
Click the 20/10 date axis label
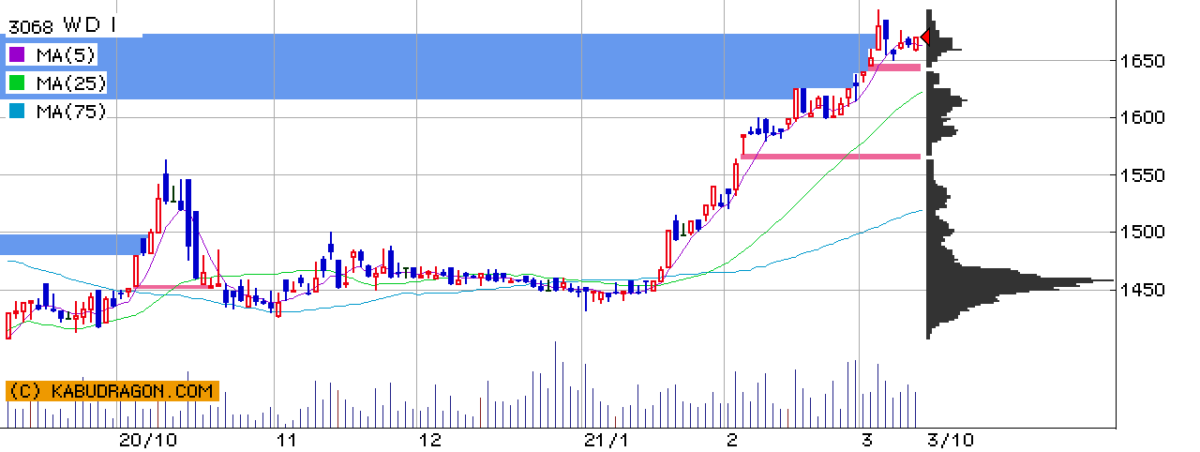click(146, 440)
